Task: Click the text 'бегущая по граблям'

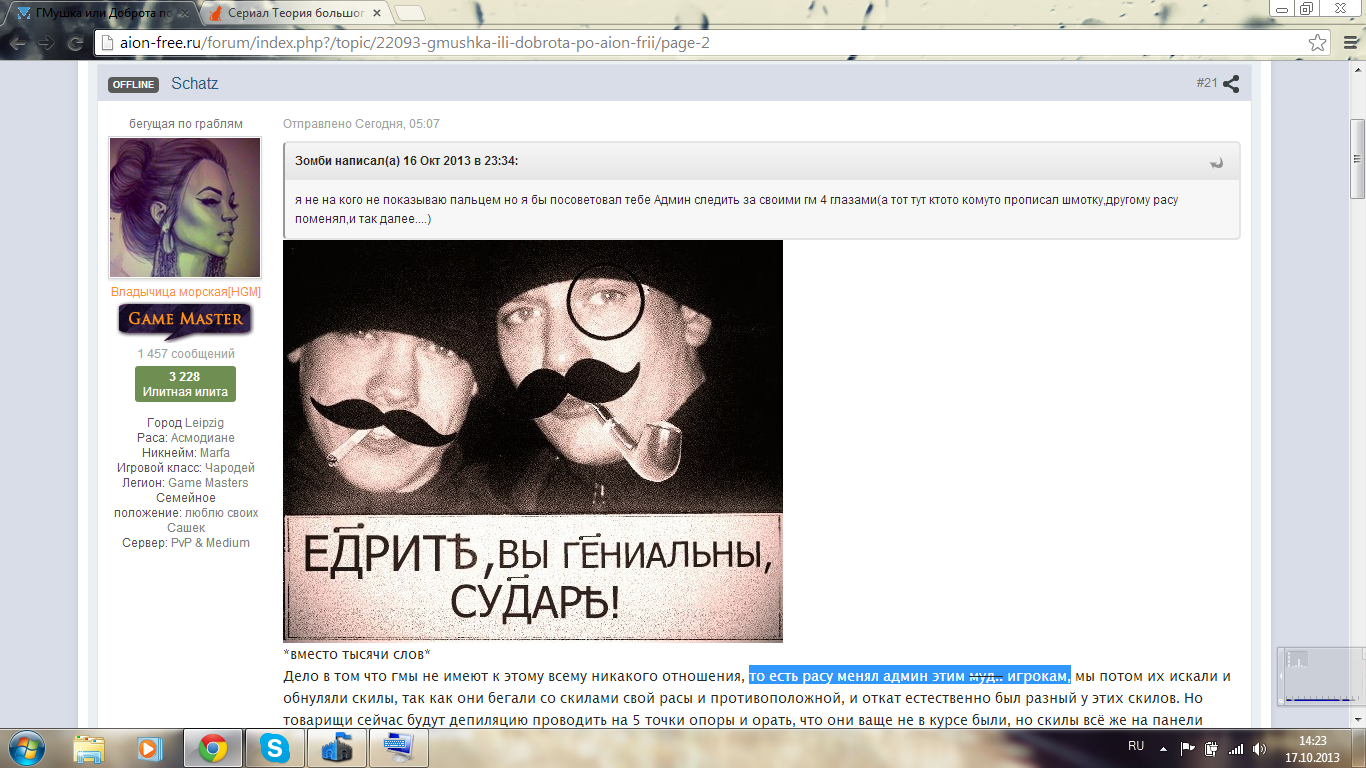Action: pos(186,124)
